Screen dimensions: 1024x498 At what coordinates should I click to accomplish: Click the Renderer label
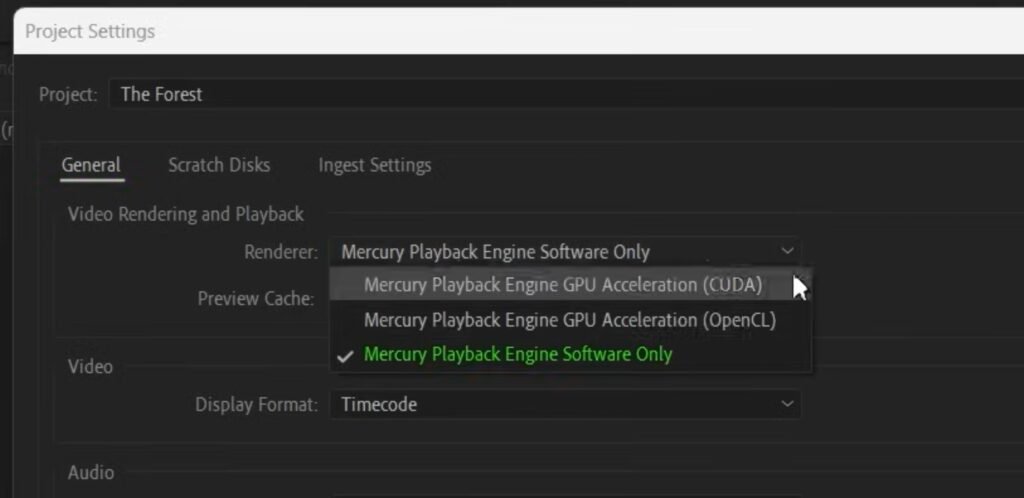click(281, 252)
